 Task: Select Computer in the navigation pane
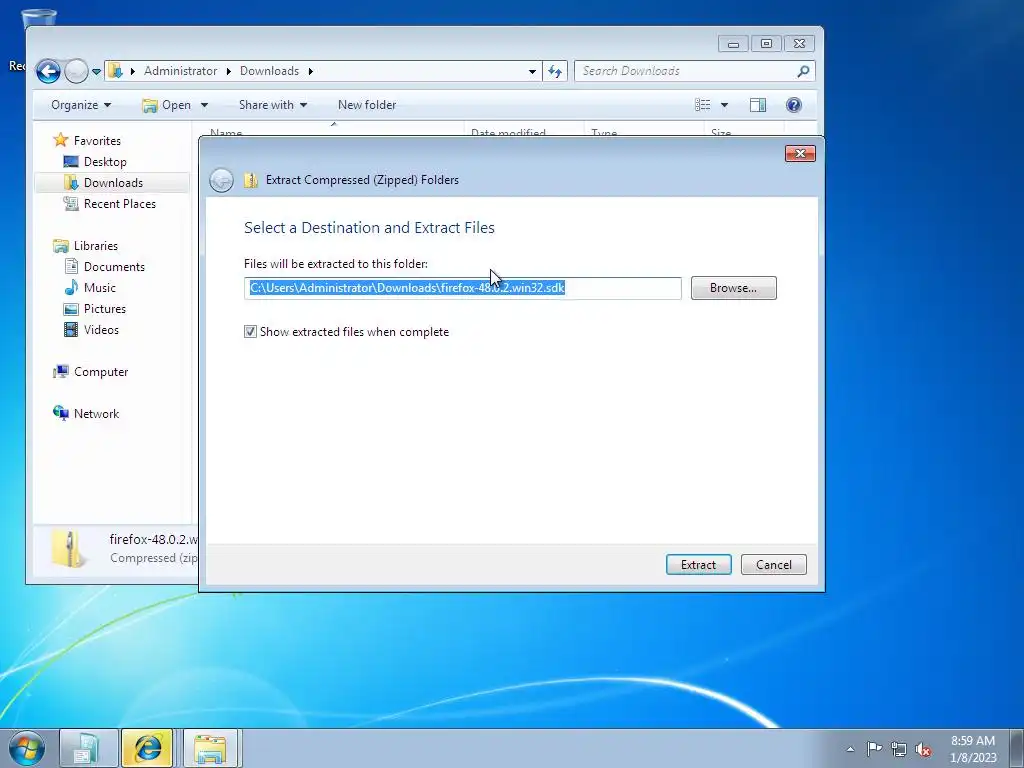(x=101, y=372)
